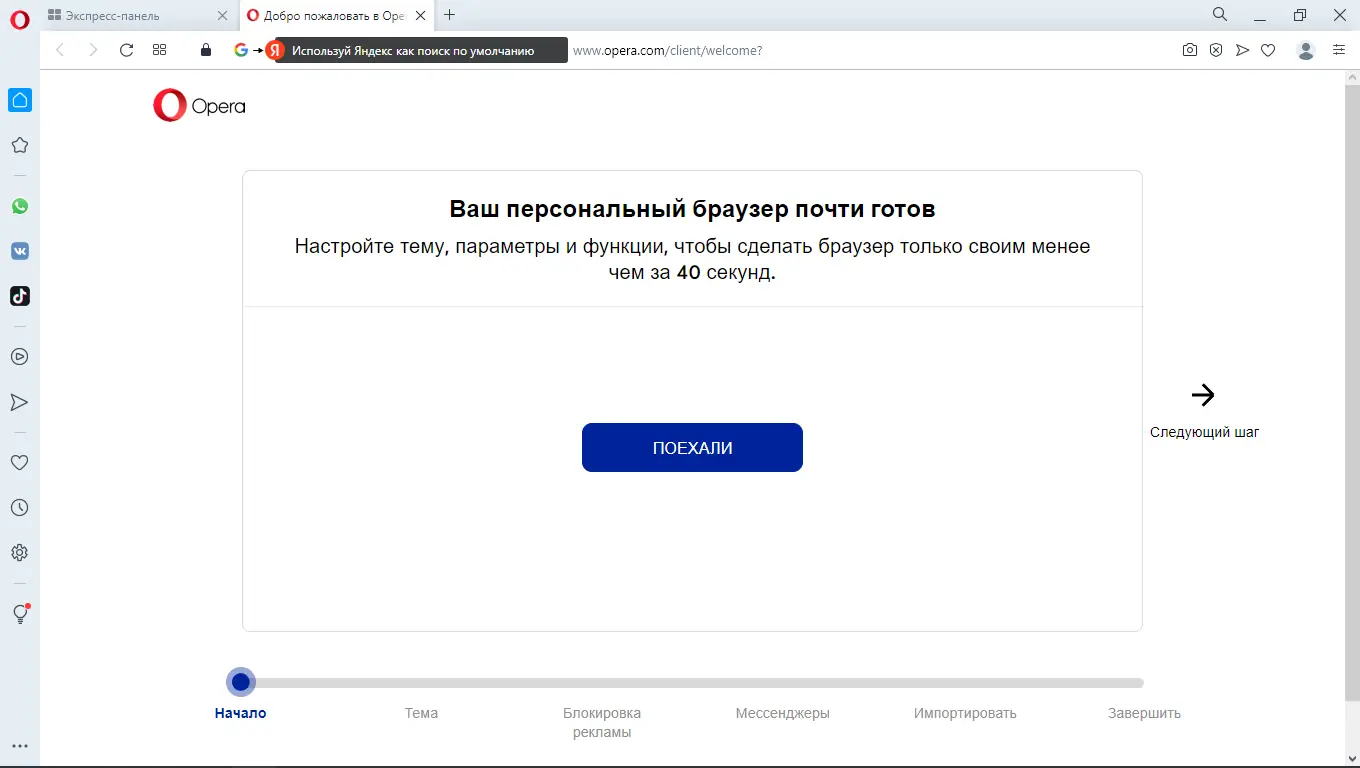This screenshot has width=1360, height=768.
Task: Open TikTok from the sidebar
Action: click(x=20, y=296)
